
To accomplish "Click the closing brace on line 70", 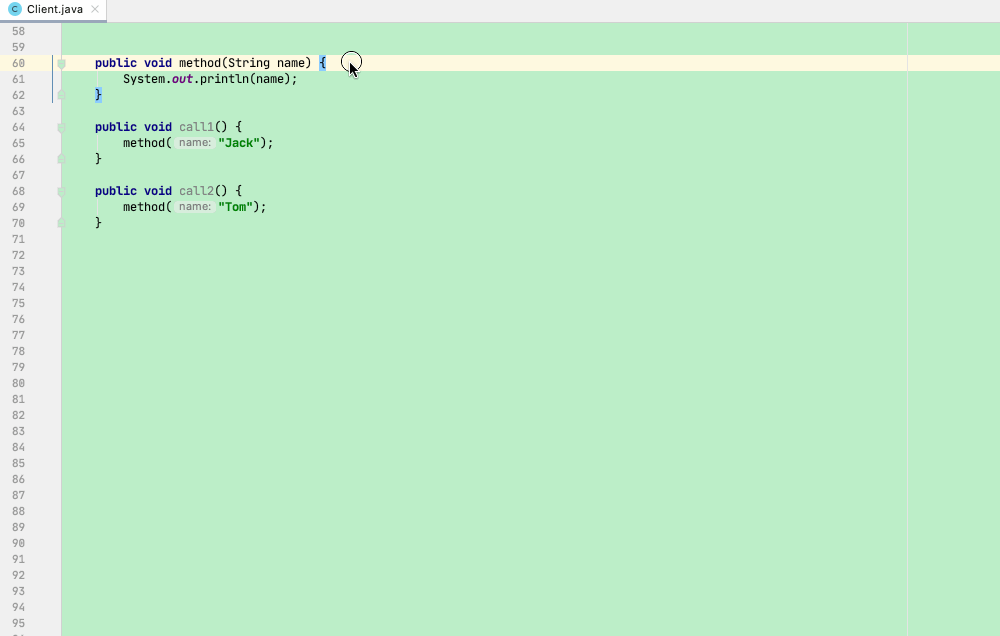I will (x=98, y=223).
